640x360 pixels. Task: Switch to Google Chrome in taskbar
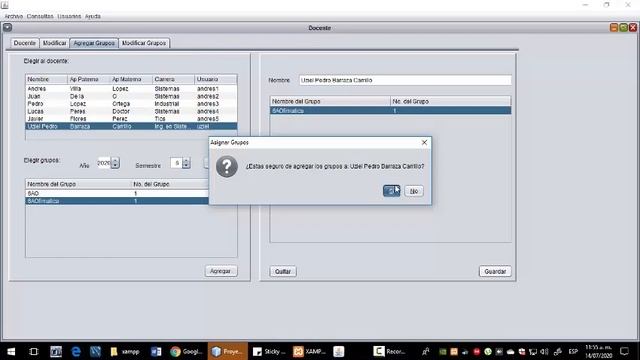click(186, 351)
